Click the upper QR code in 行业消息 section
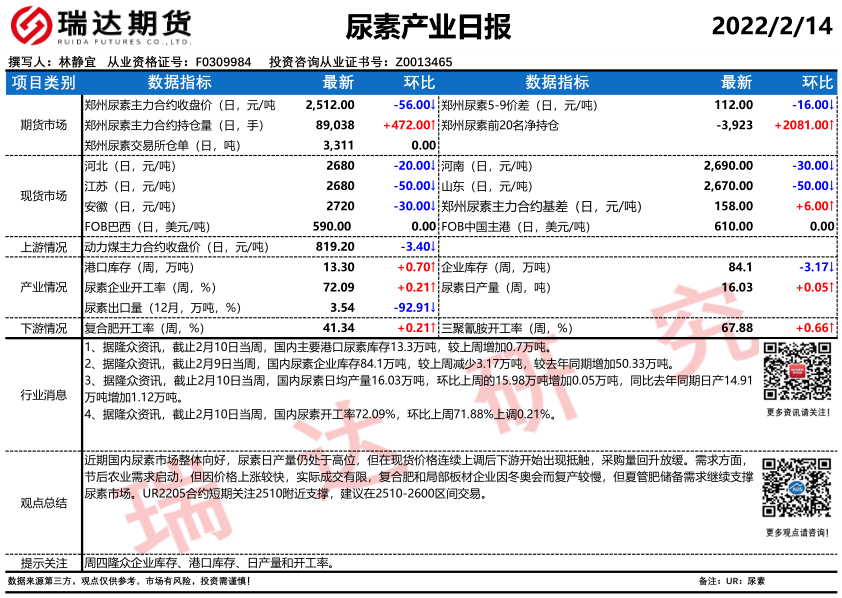This screenshot has width=842, height=598. (797, 372)
